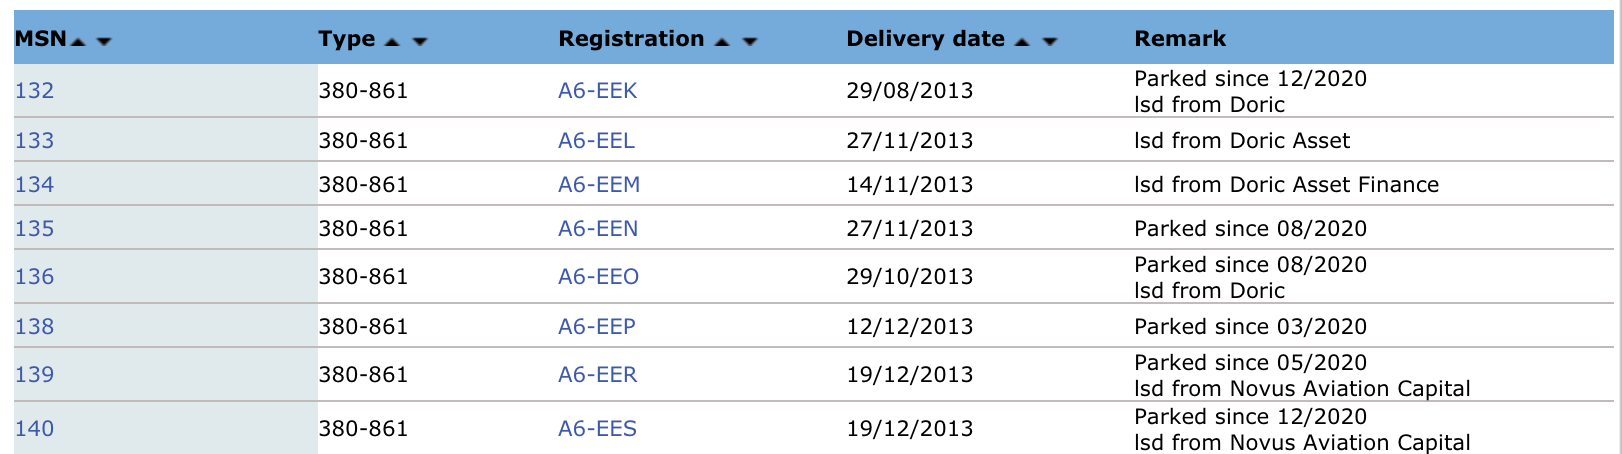This screenshot has width=1622, height=454.
Task: Sort Type column ascending arrow
Action: tap(393, 42)
